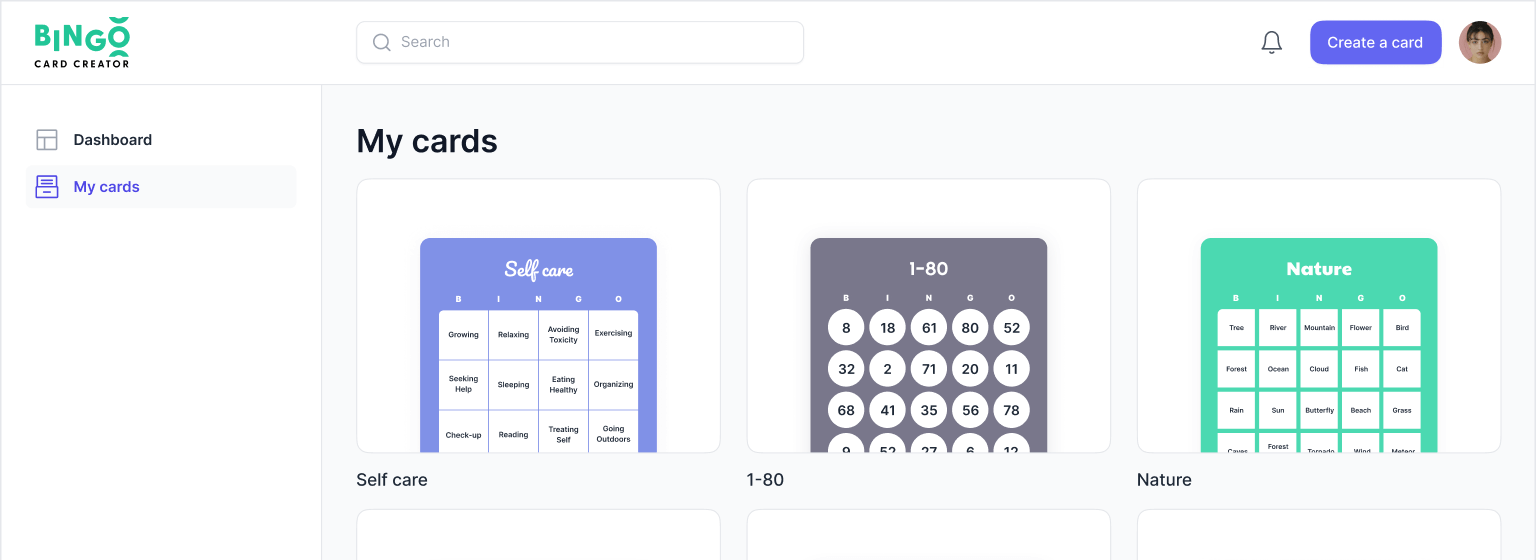Click the 1-80 card title
Image resolution: width=1536 pixels, height=560 pixels.
pyautogui.click(x=765, y=480)
